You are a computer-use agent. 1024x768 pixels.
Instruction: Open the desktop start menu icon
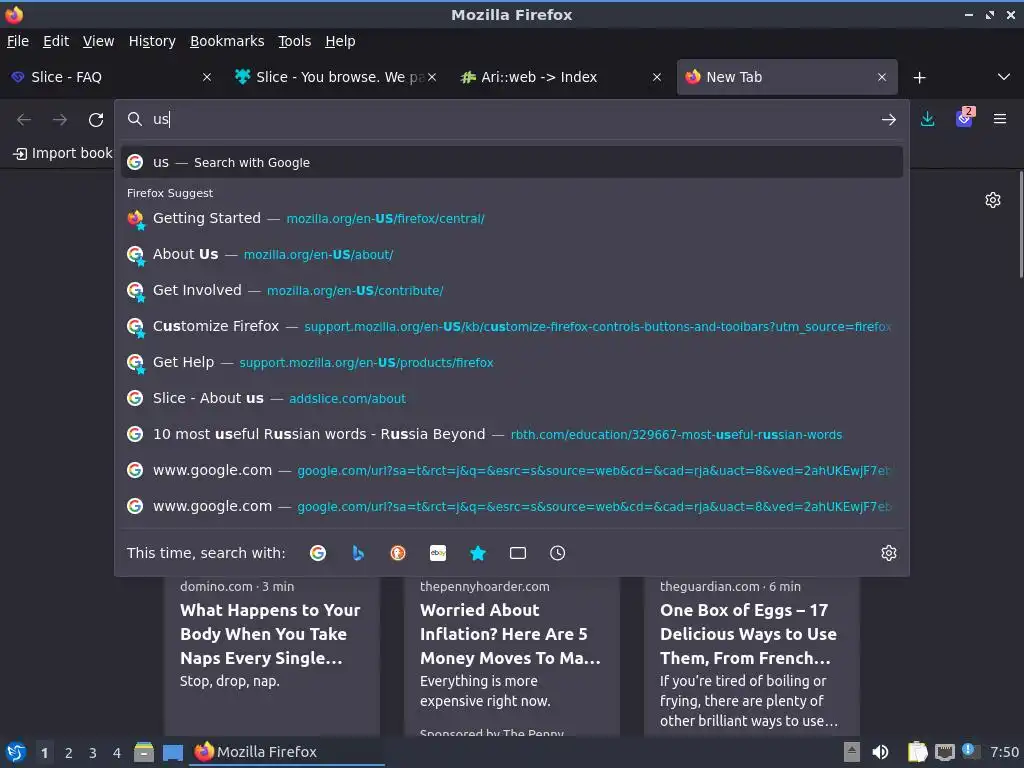[x=16, y=752]
